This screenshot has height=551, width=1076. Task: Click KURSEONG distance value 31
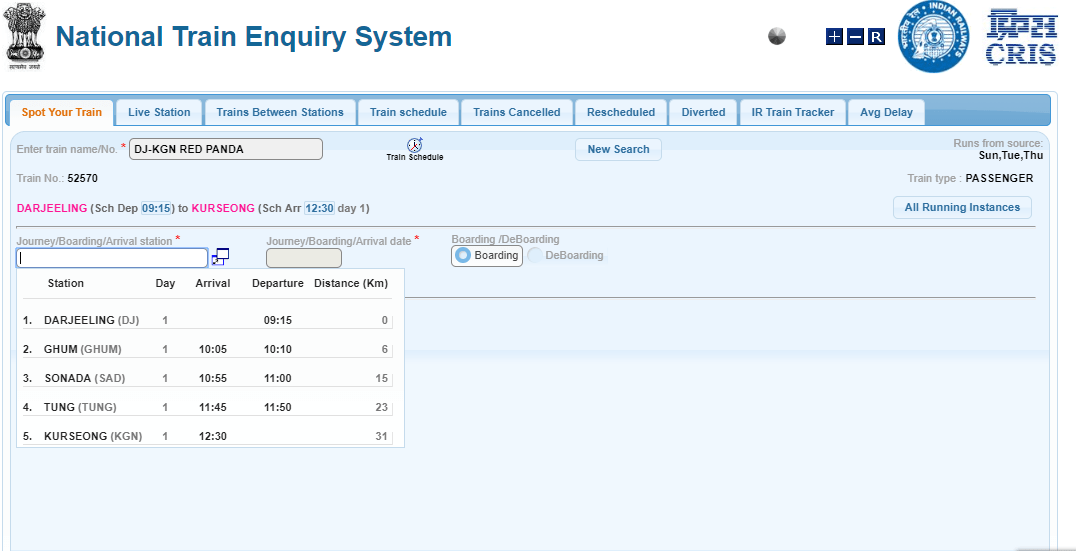coord(382,436)
